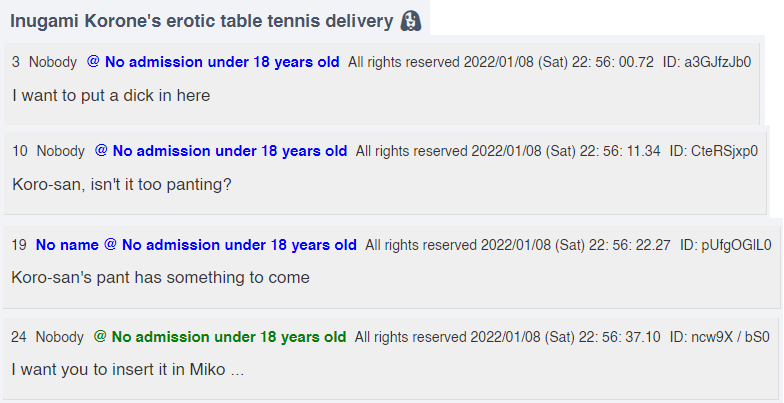
Task: Click timestamp 22: 56: 00.72 on post 3
Action: click(612, 62)
